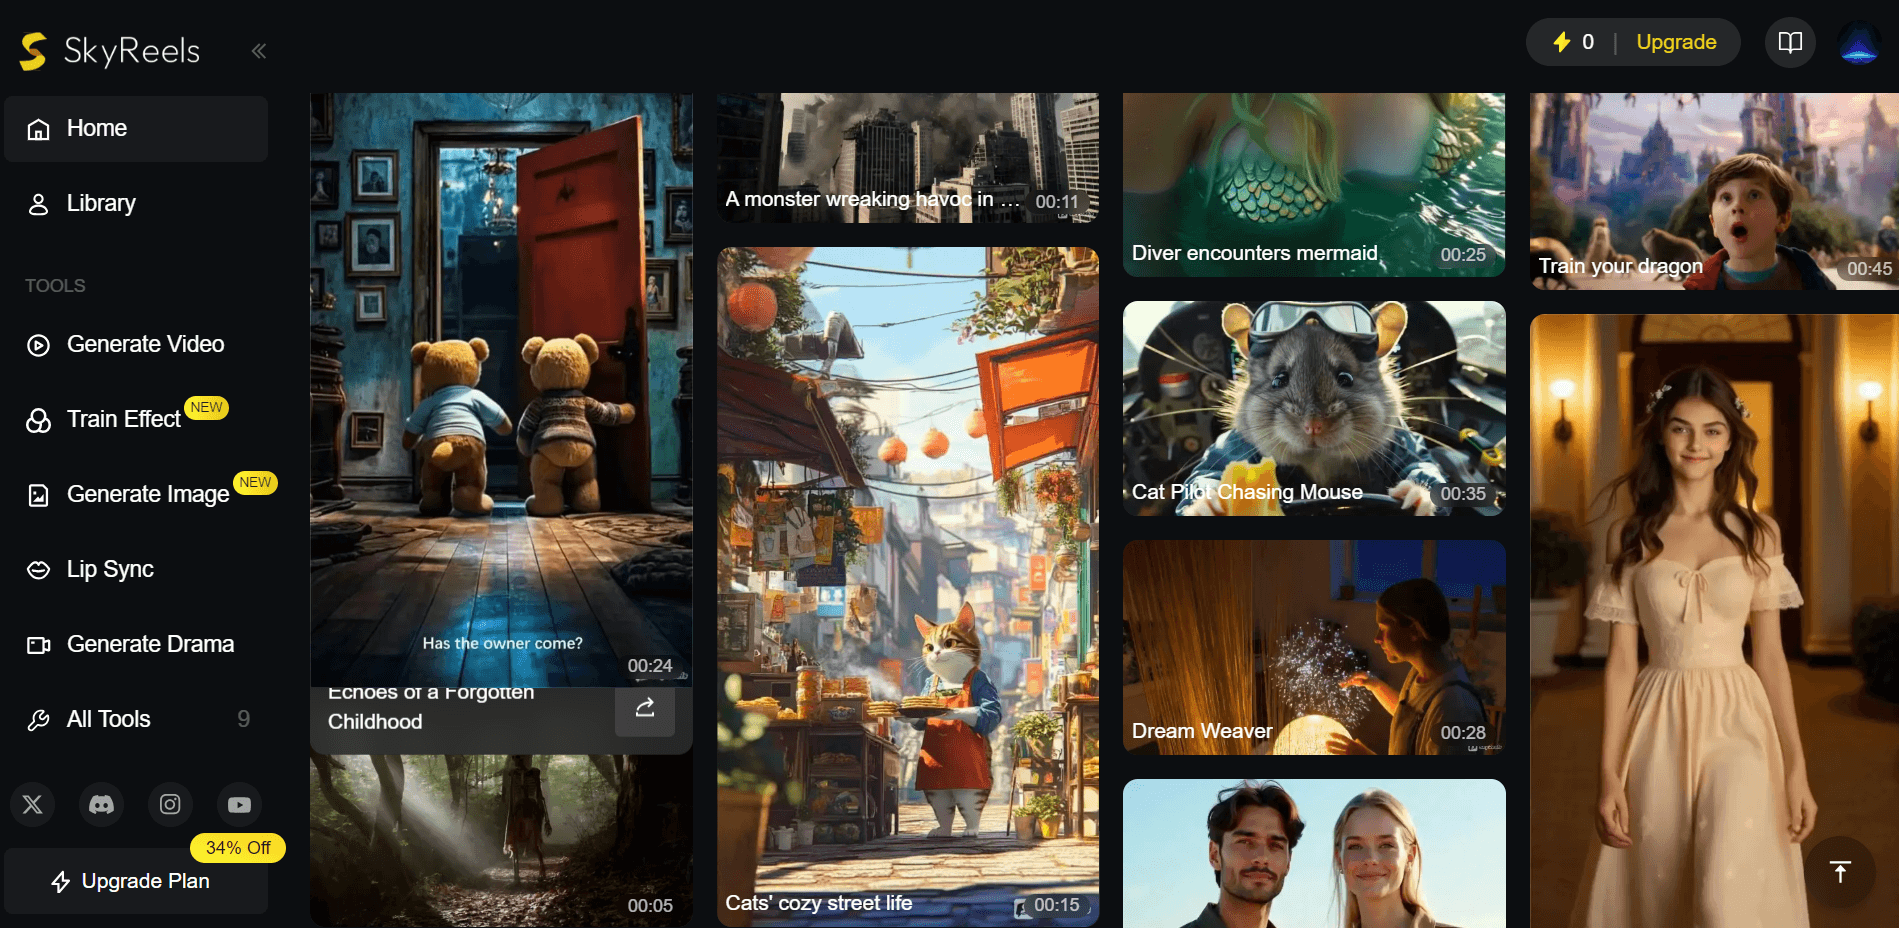Image resolution: width=1899 pixels, height=928 pixels.
Task: Click the Echoes of a Forgotten Childhood title
Action: point(431,707)
